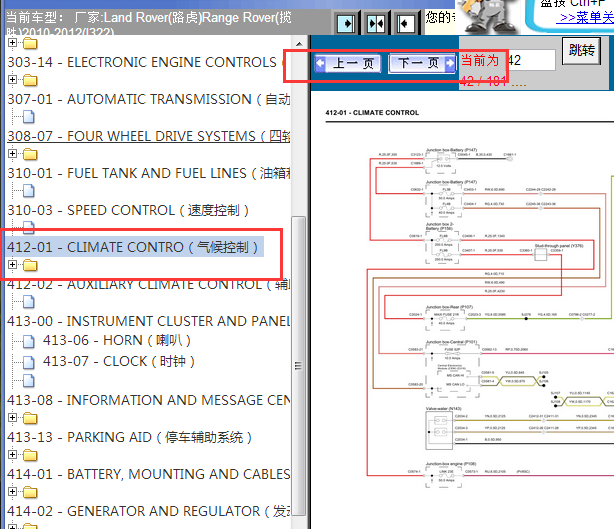Screen dimensions: 614x529
Task: Open 414-01 - BATTERY, MOUNTING AND CABLES
Action: pos(148,474)
